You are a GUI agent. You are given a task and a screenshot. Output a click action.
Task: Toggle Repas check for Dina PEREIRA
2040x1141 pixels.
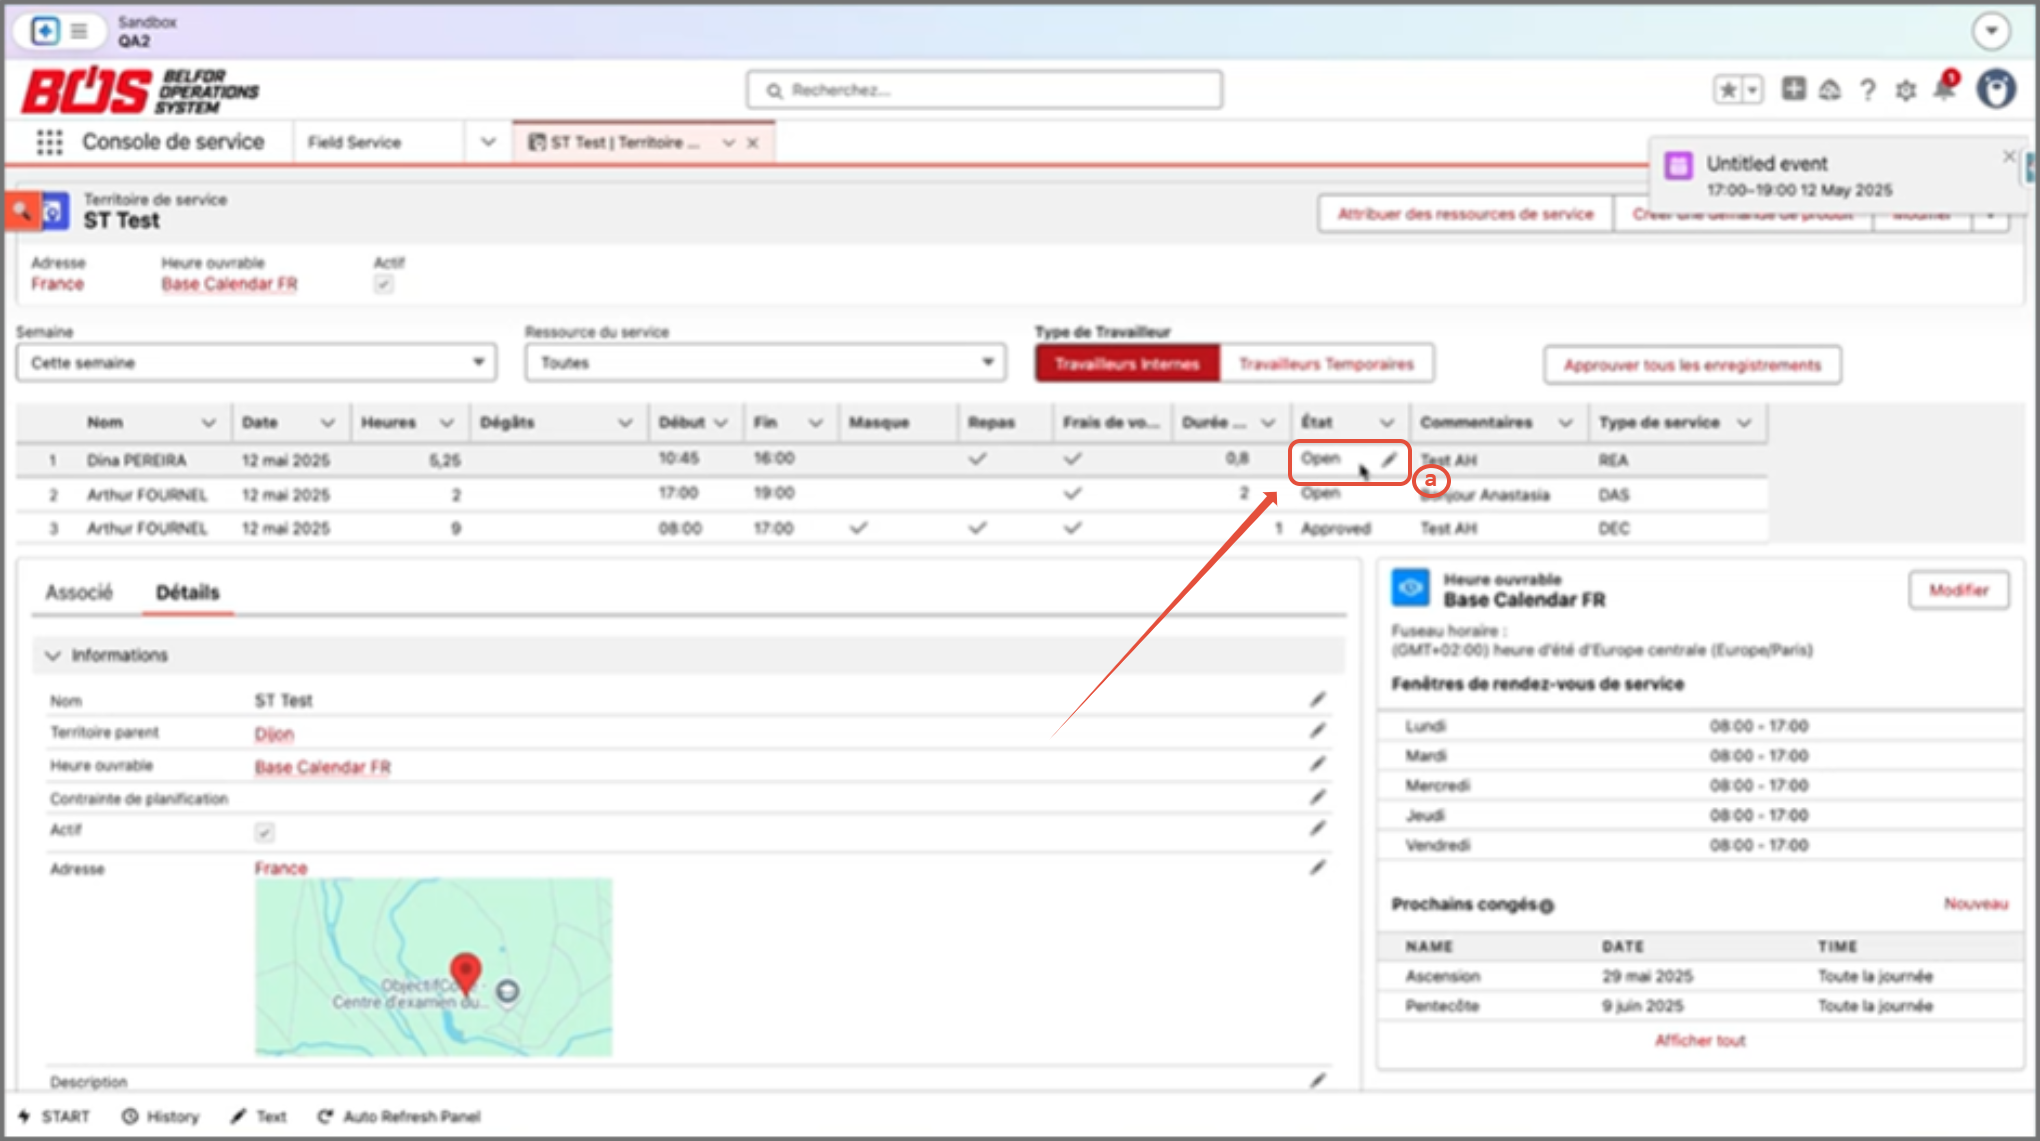(x=977, y=459)
